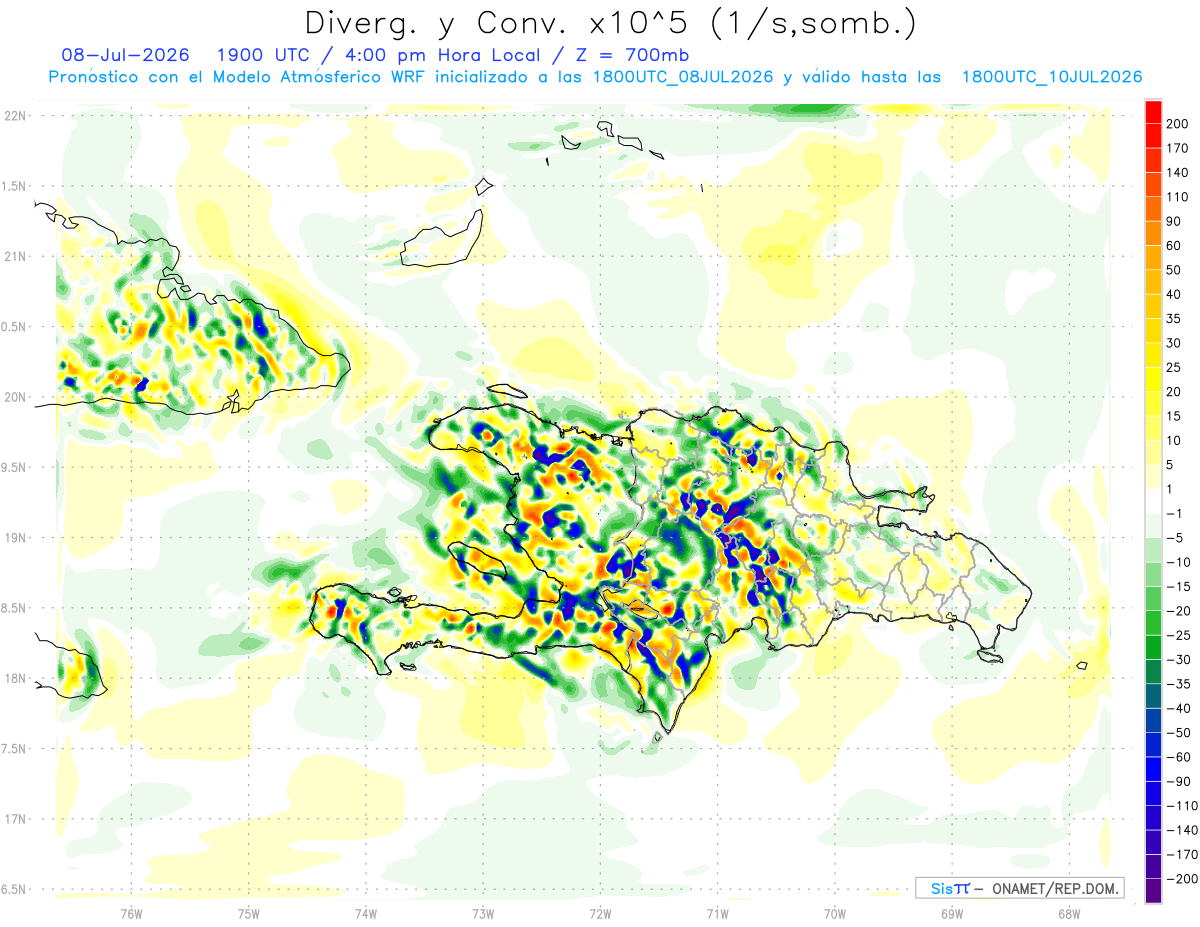The height and width of the screenshot is (927, 1200).
Task: Click the colorbar swatch between 60 and 50
Action: [x=1153, y=257]
